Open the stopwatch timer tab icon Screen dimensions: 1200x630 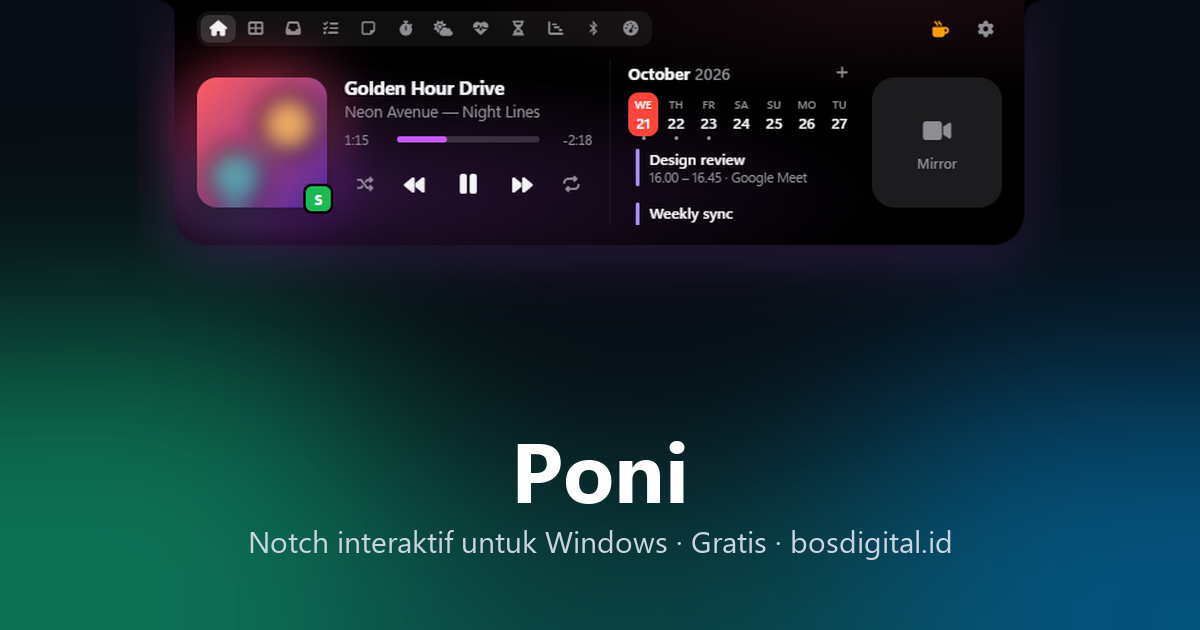[x=405, y=29]
